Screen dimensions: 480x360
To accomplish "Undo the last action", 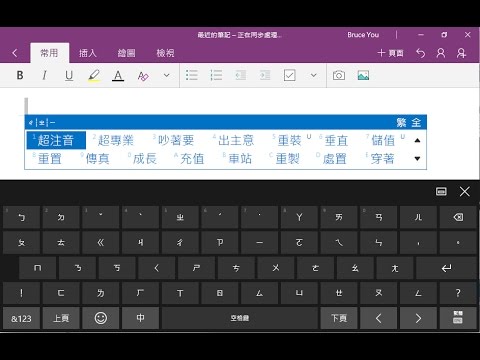I will 421,53.
